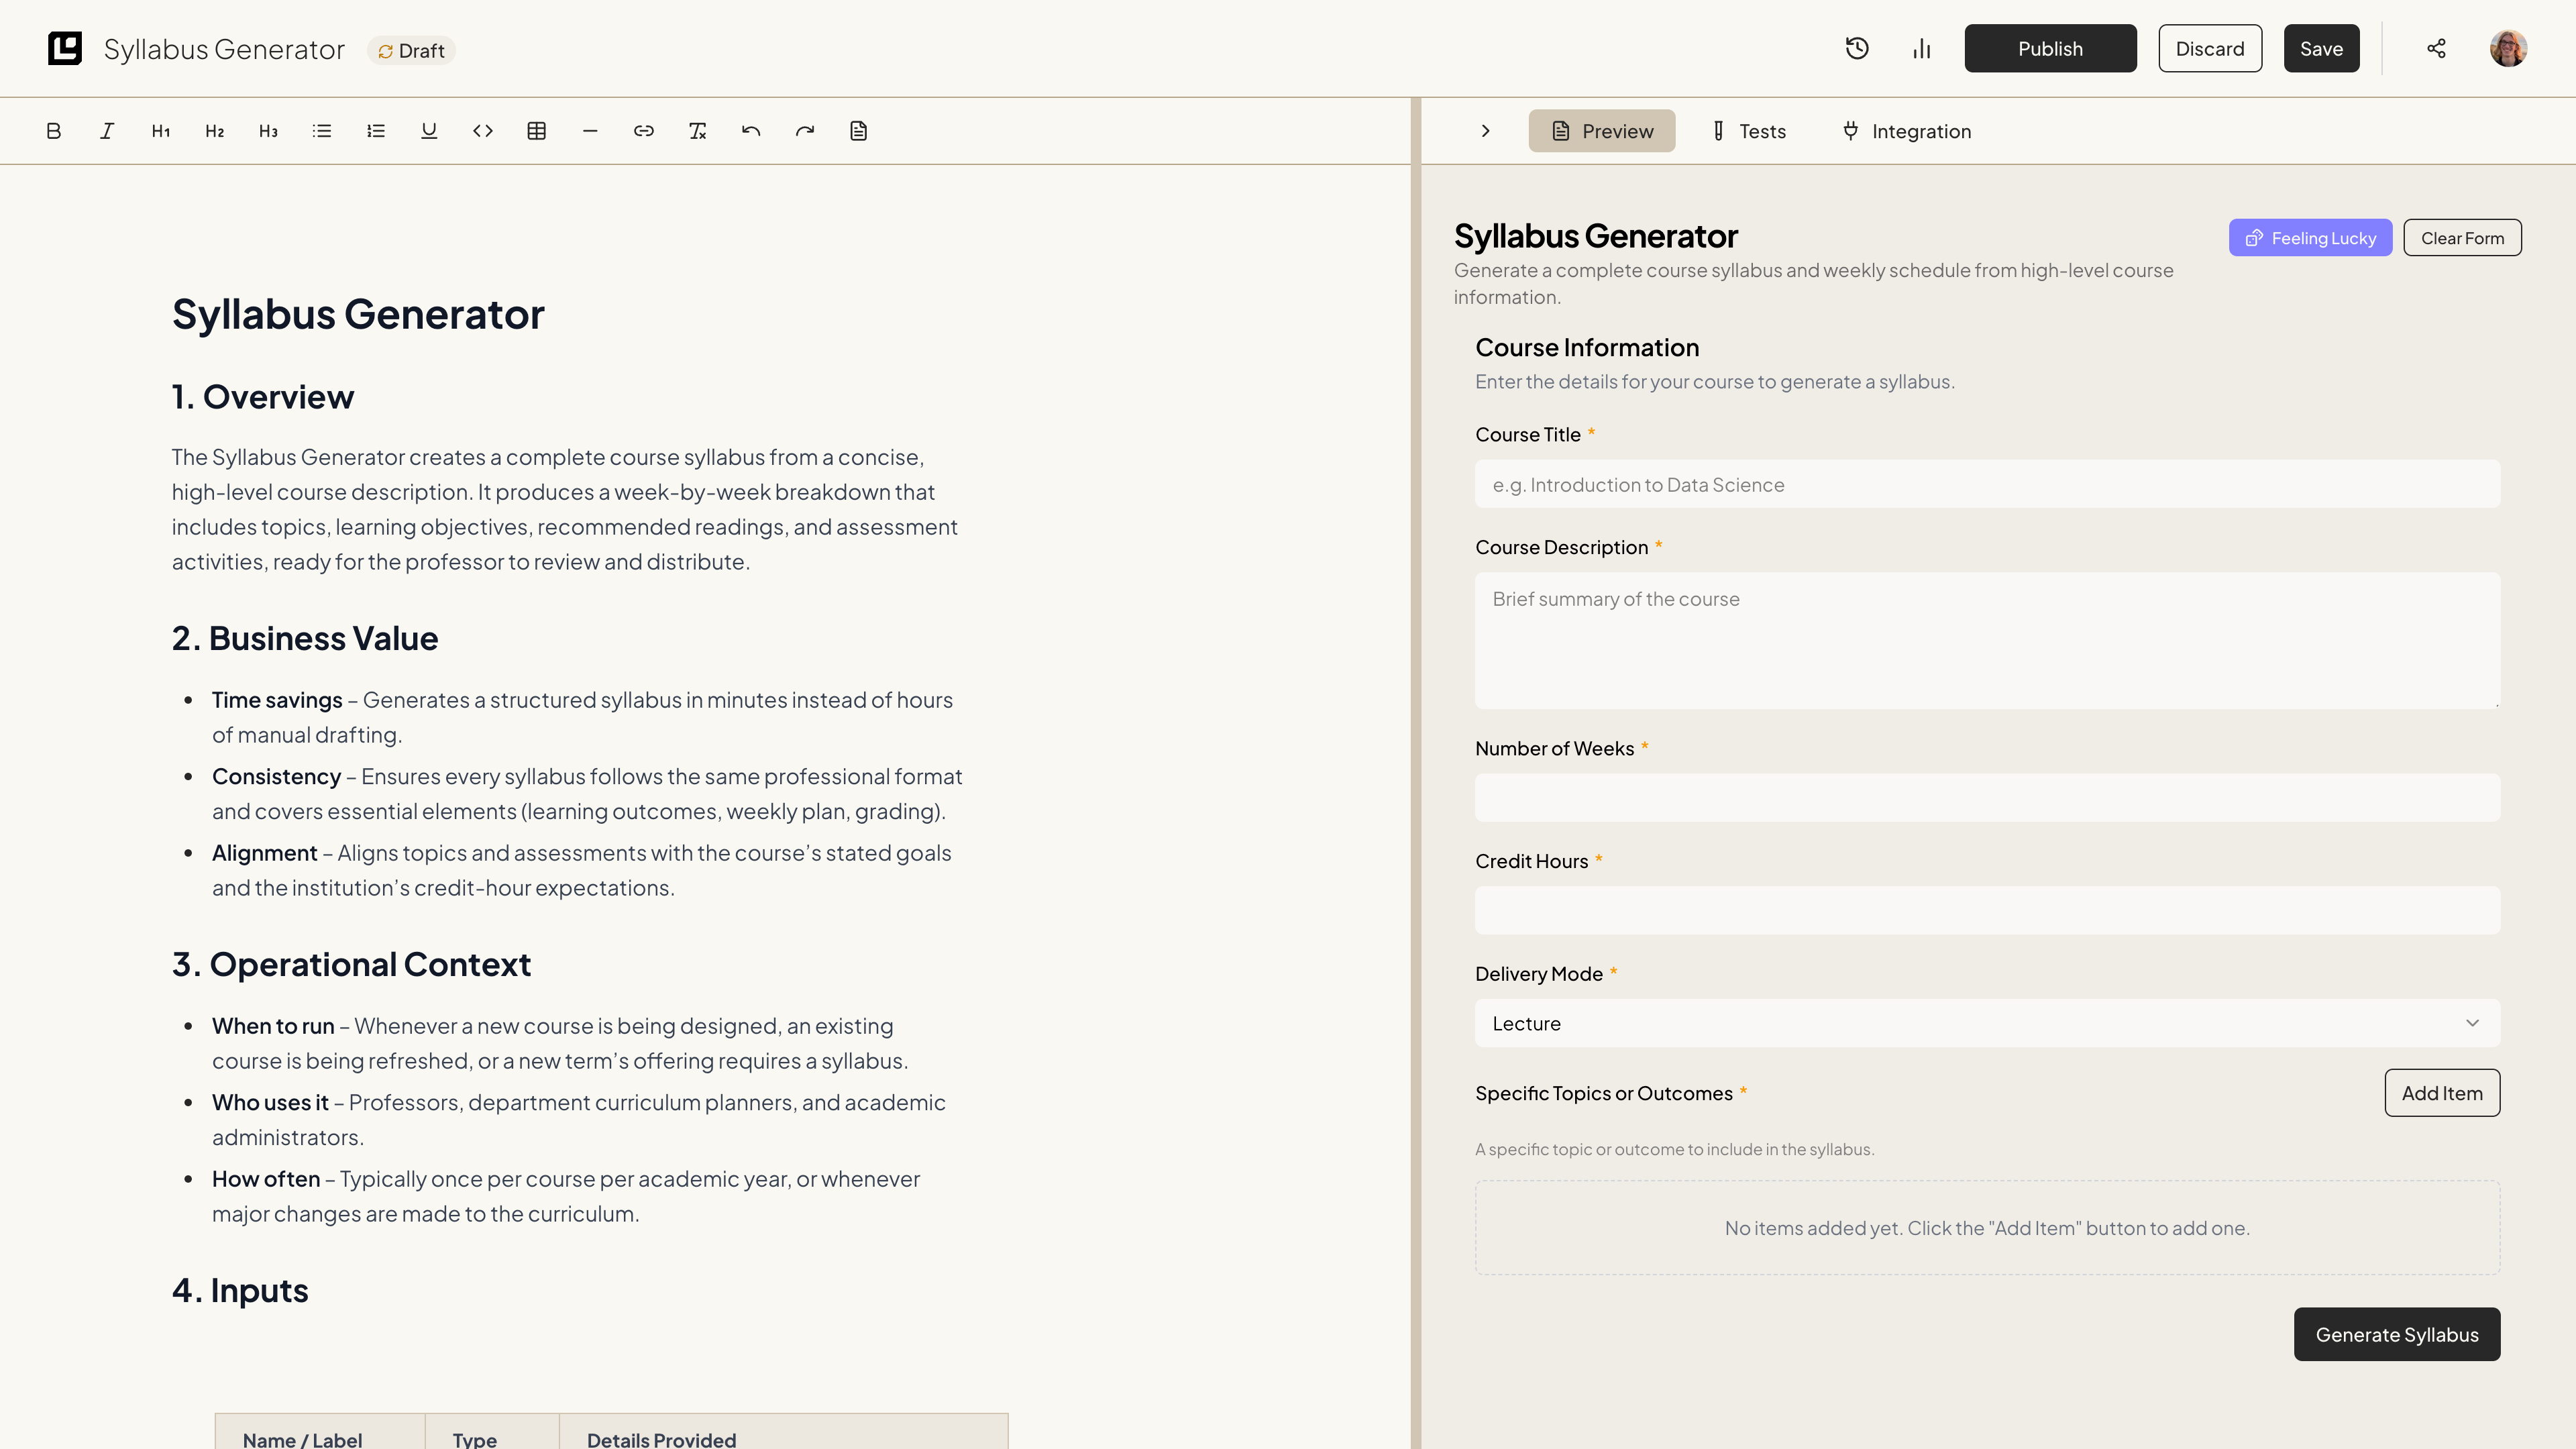Click the share icon
Viewport: 2576px width, 1449px height.
[x=2436, y=49]
